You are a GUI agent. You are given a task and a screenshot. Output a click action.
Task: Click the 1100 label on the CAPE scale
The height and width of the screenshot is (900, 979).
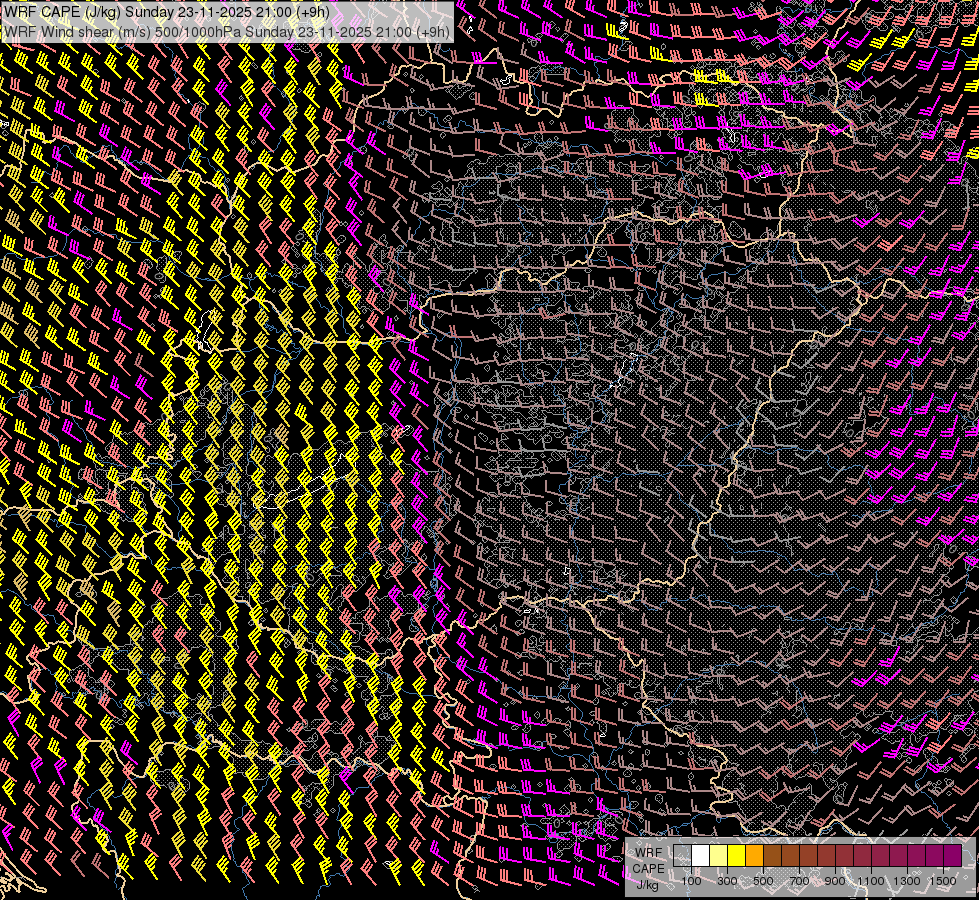point(871,880)
